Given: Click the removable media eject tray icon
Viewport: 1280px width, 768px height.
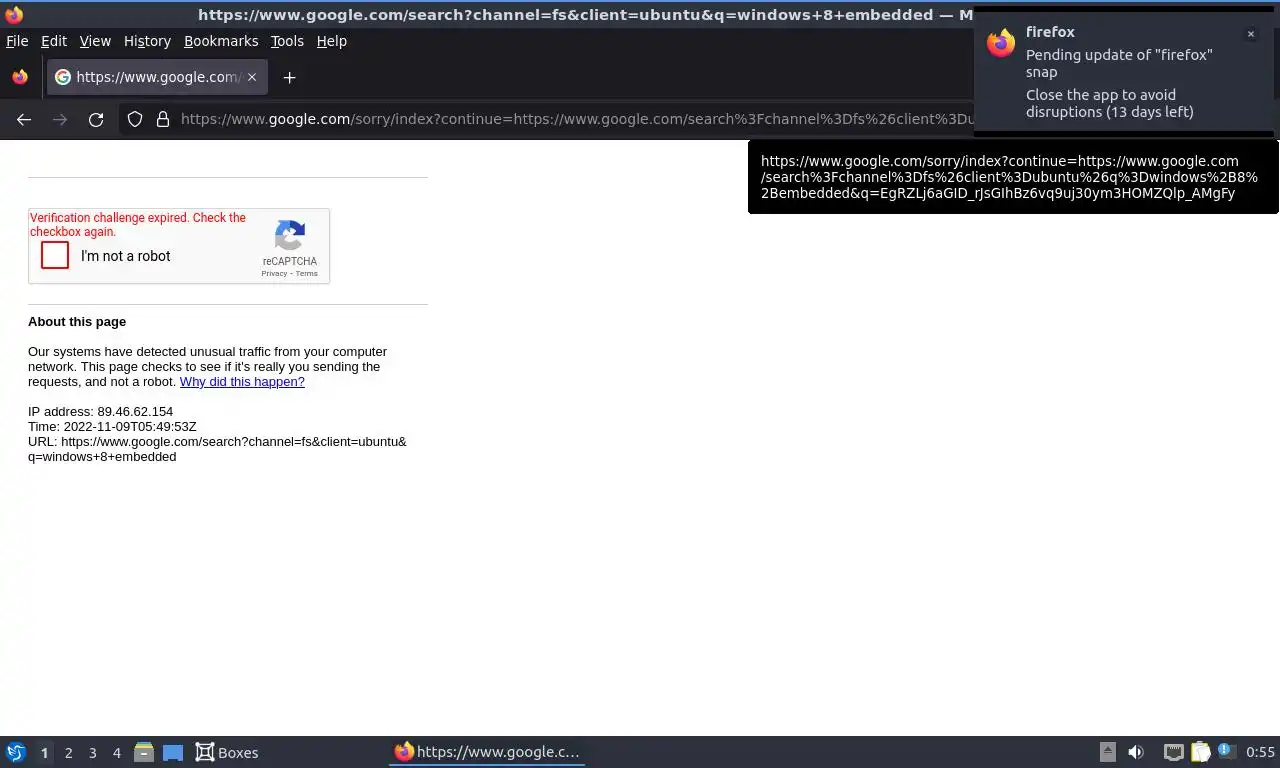Looking at the screenshot, I should [x=1107, y=752].
